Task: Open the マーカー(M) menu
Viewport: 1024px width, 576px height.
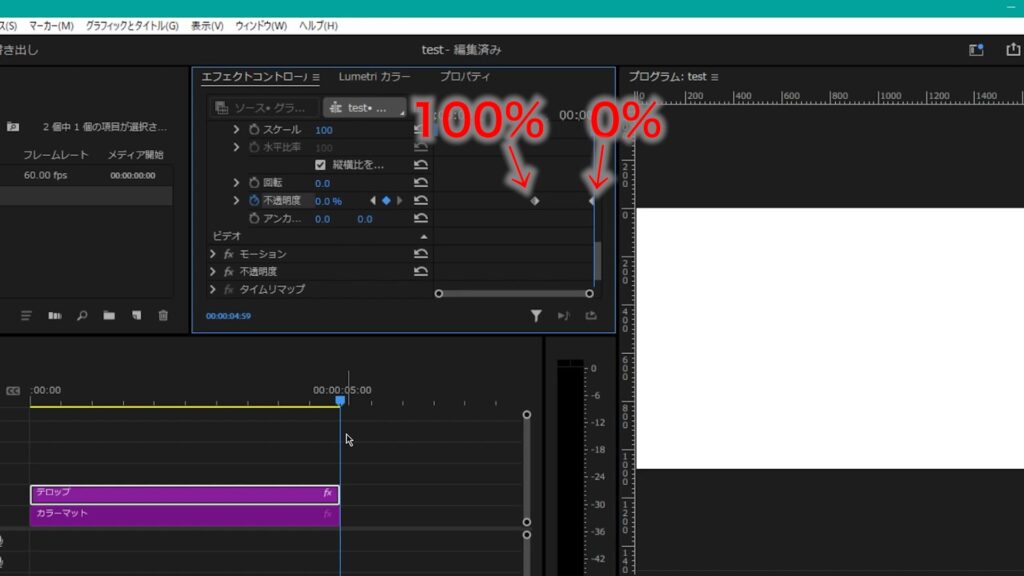Action: [x=51, y=26]
